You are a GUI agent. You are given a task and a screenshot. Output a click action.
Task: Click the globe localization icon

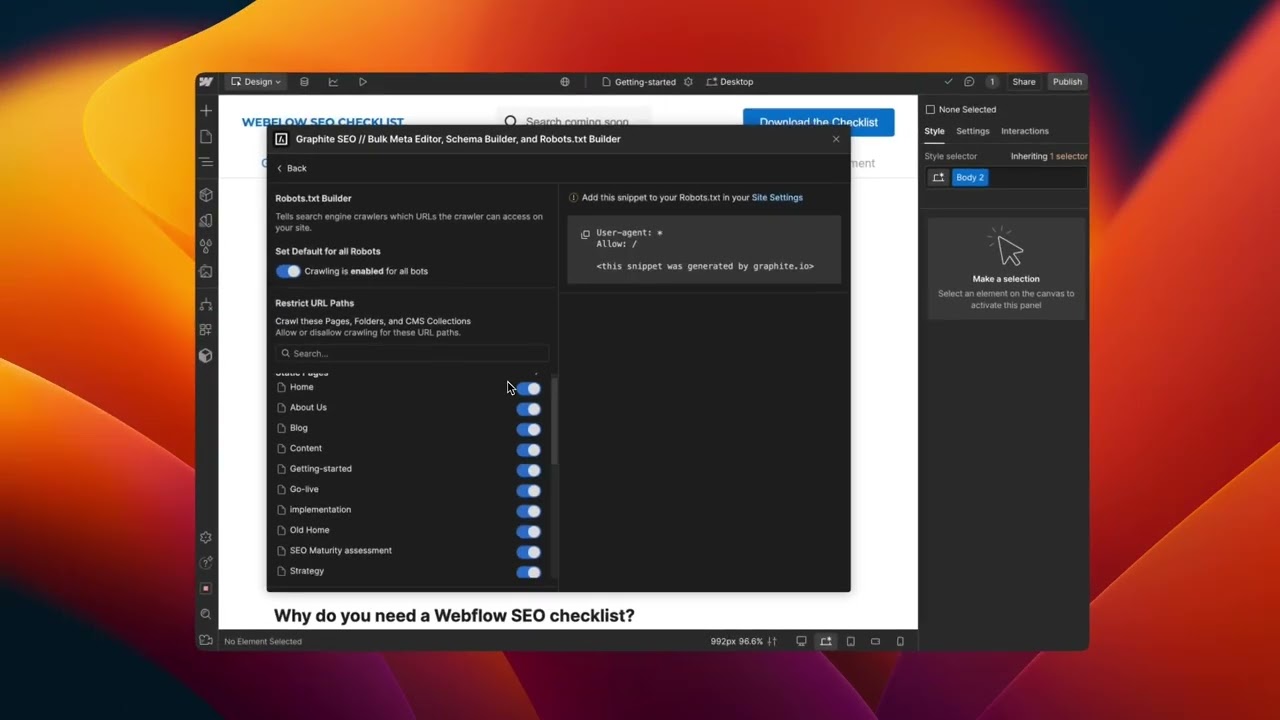pos(565,82)
